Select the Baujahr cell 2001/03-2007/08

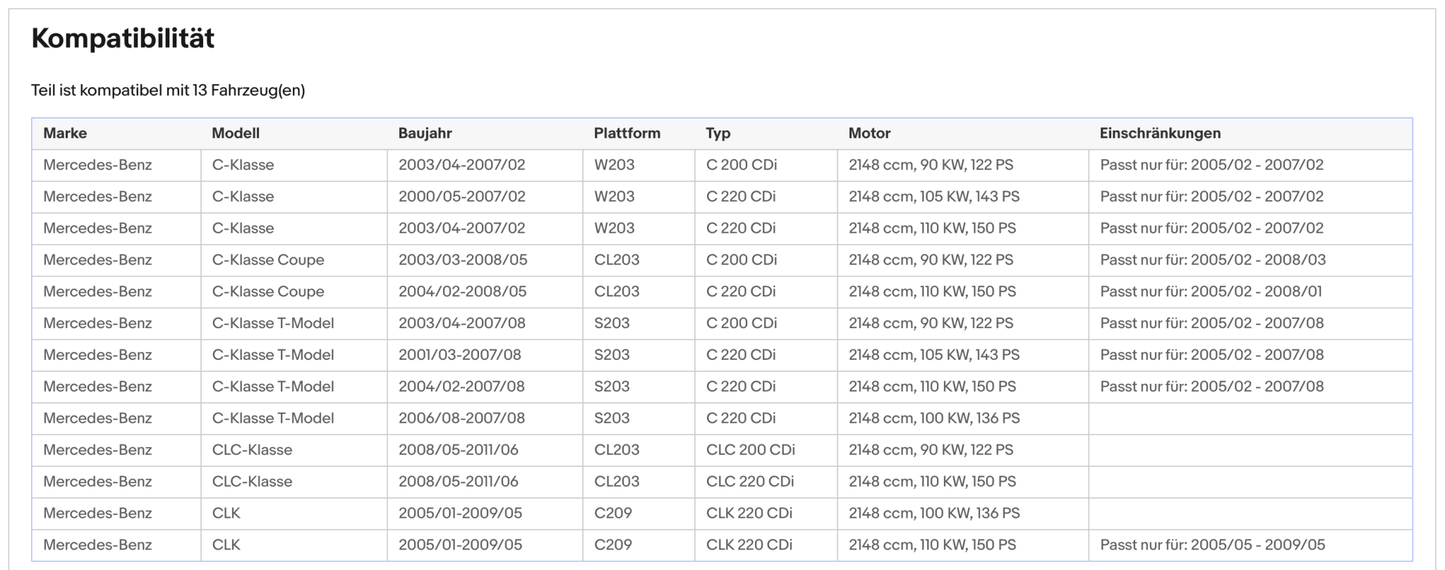click(x=459, y=355)
